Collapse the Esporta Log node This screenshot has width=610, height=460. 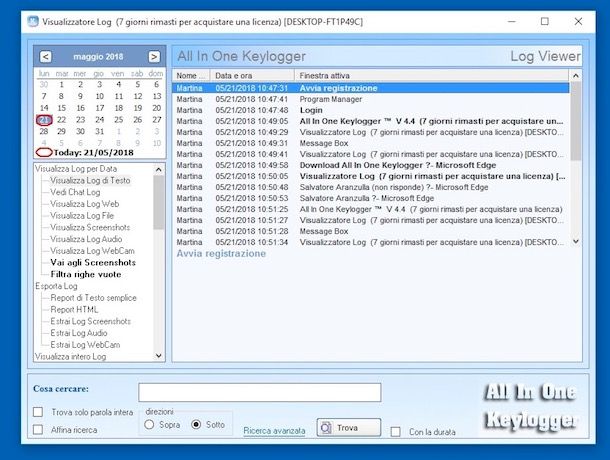coord(56,286)
